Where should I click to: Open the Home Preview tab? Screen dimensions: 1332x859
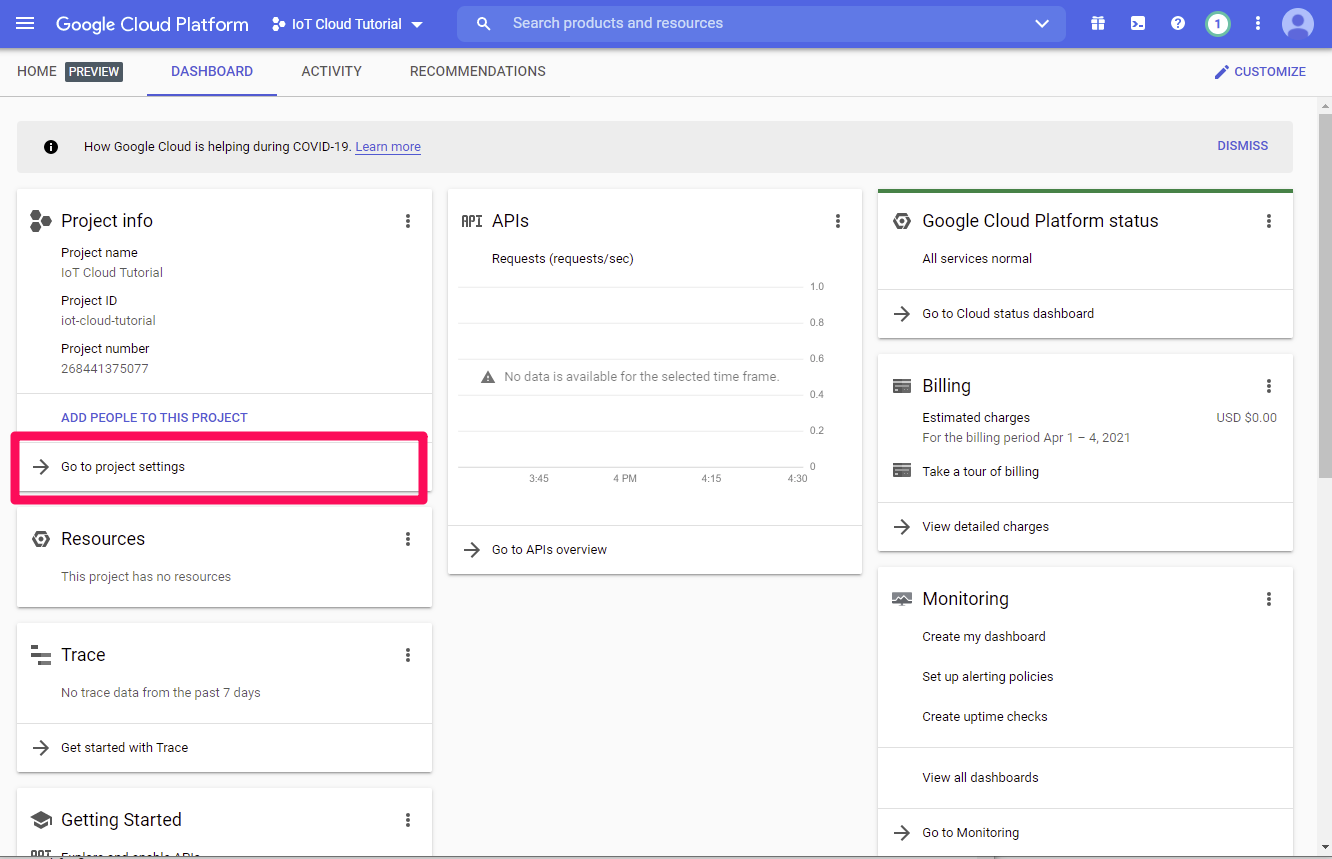pyautogui.click(x=70, y=72)
